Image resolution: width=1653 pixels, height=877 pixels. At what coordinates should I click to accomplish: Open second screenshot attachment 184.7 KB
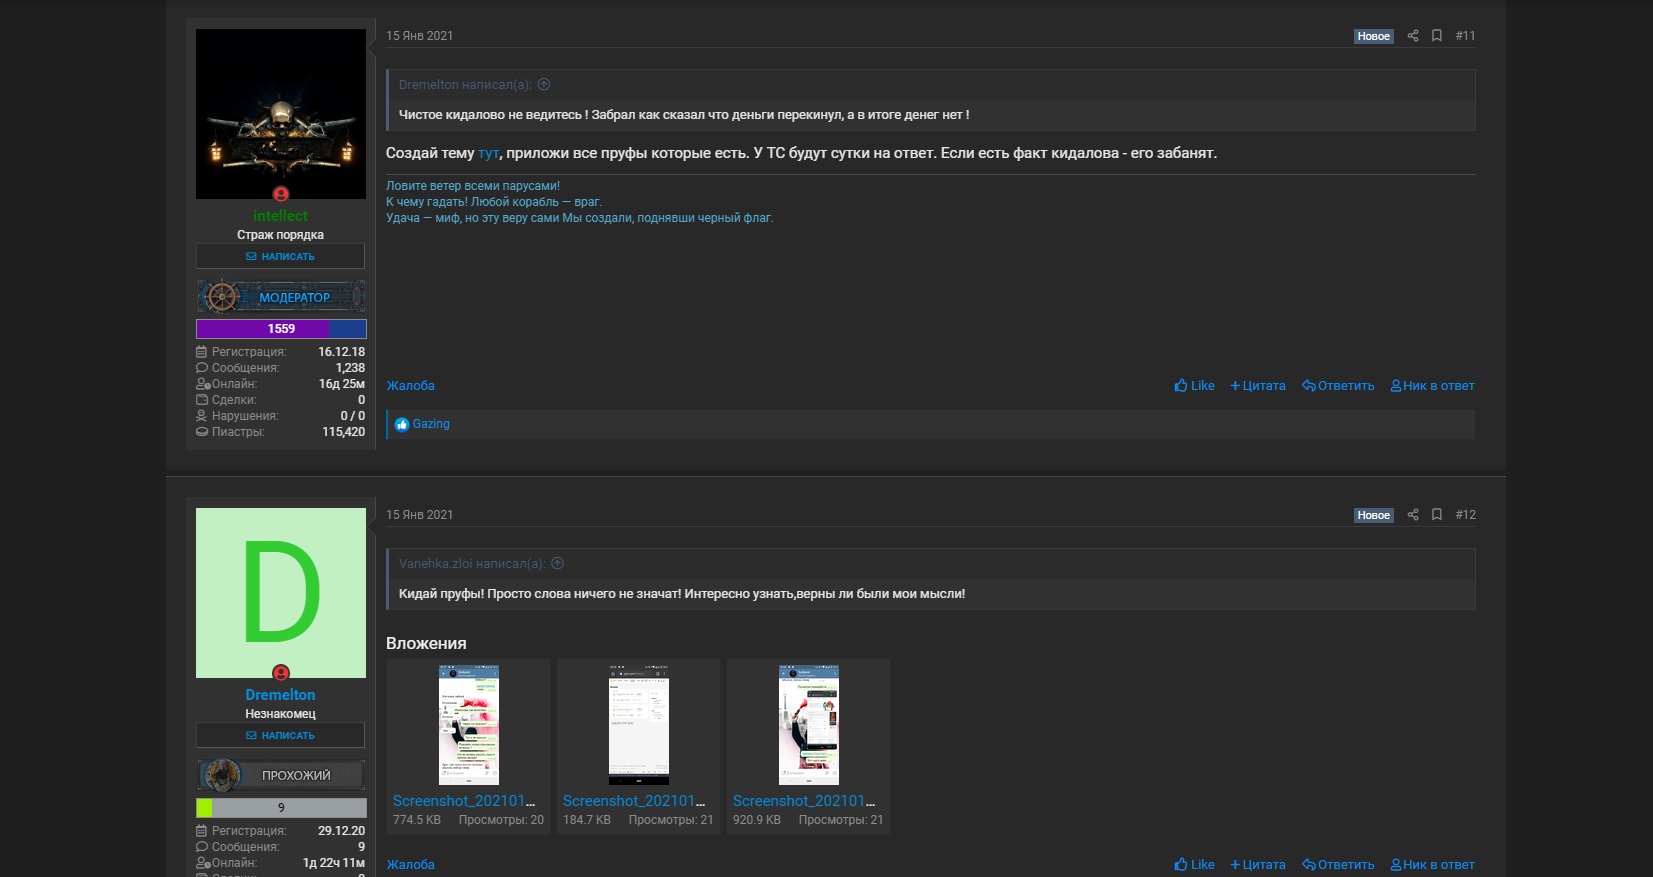[638, 725]
